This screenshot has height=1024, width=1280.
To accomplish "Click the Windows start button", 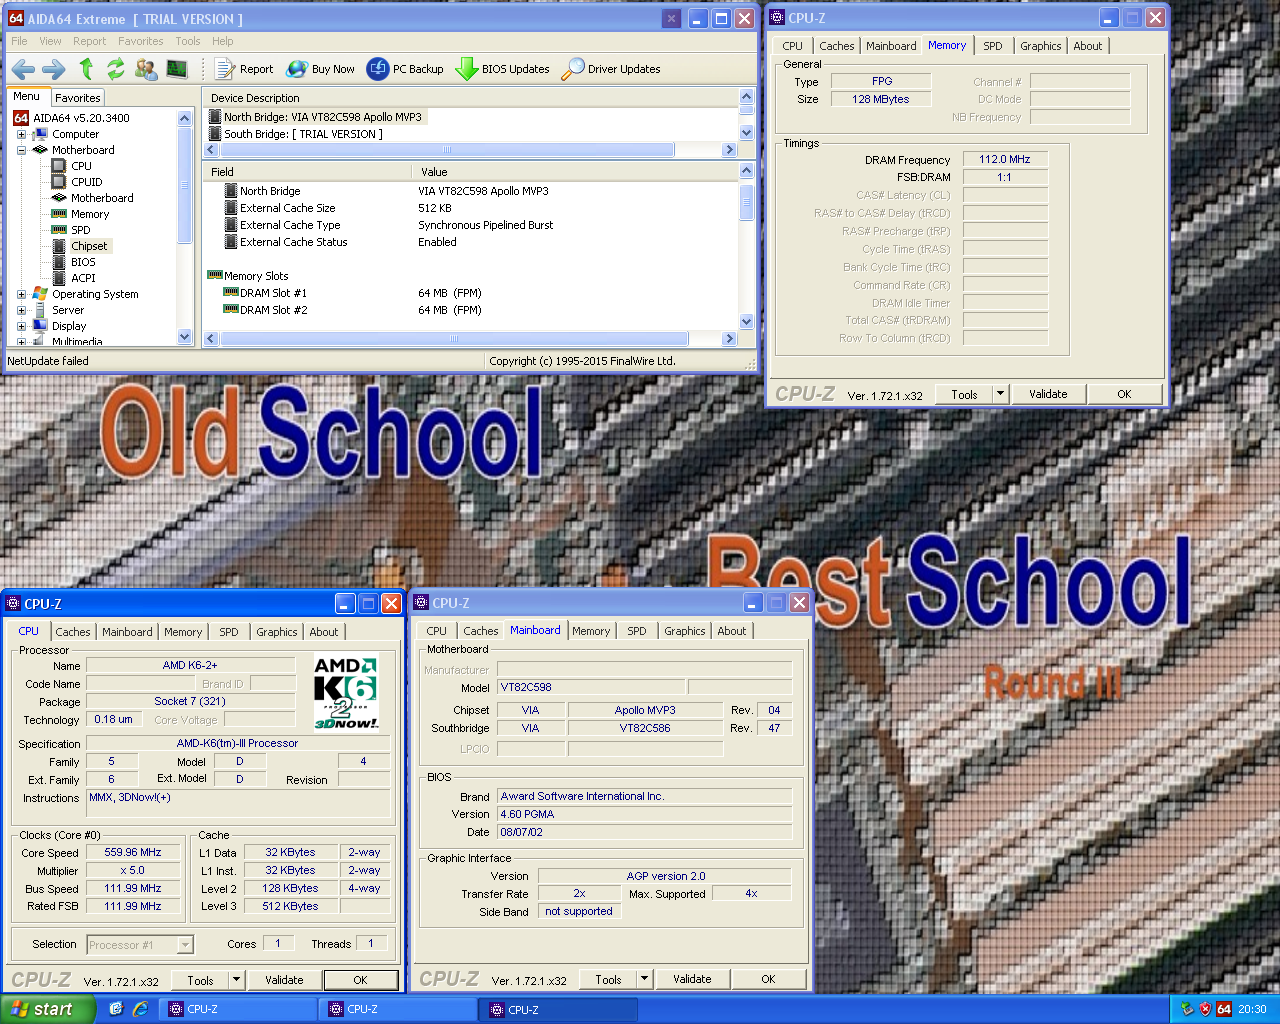I will [48, 1009].
